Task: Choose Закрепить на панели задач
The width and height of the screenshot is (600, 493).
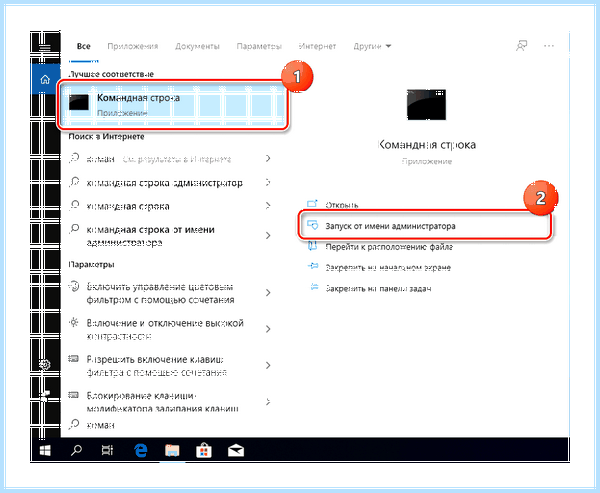Action: [378, 288]
